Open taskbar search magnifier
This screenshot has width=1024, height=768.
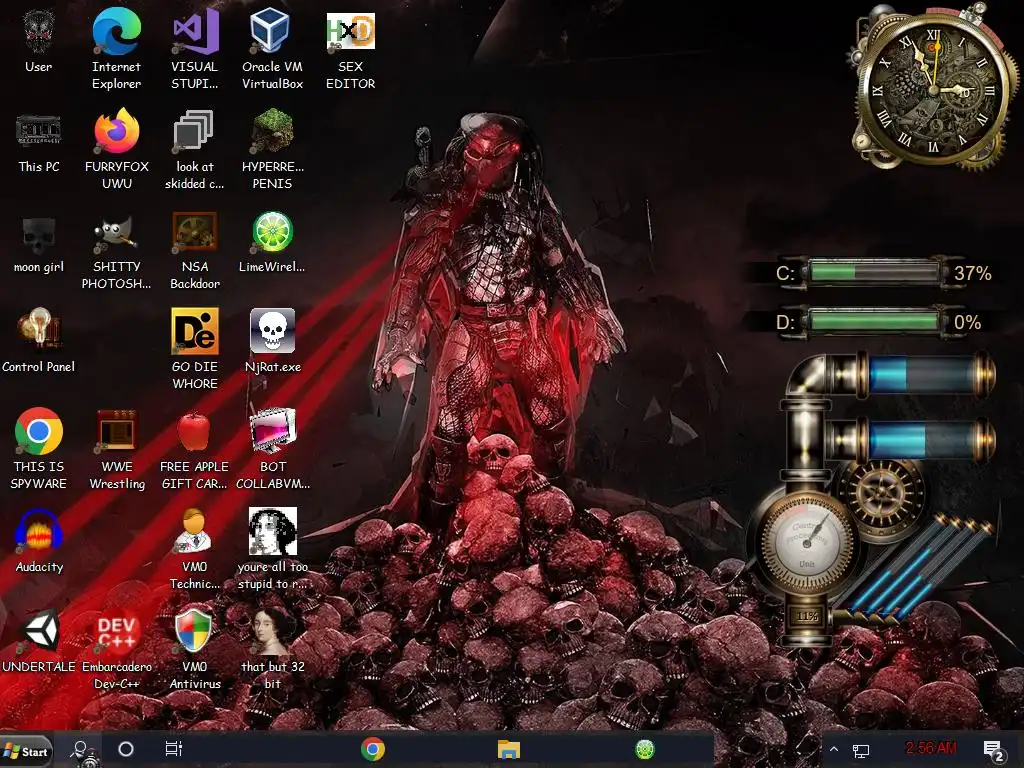tap(82, 750)
